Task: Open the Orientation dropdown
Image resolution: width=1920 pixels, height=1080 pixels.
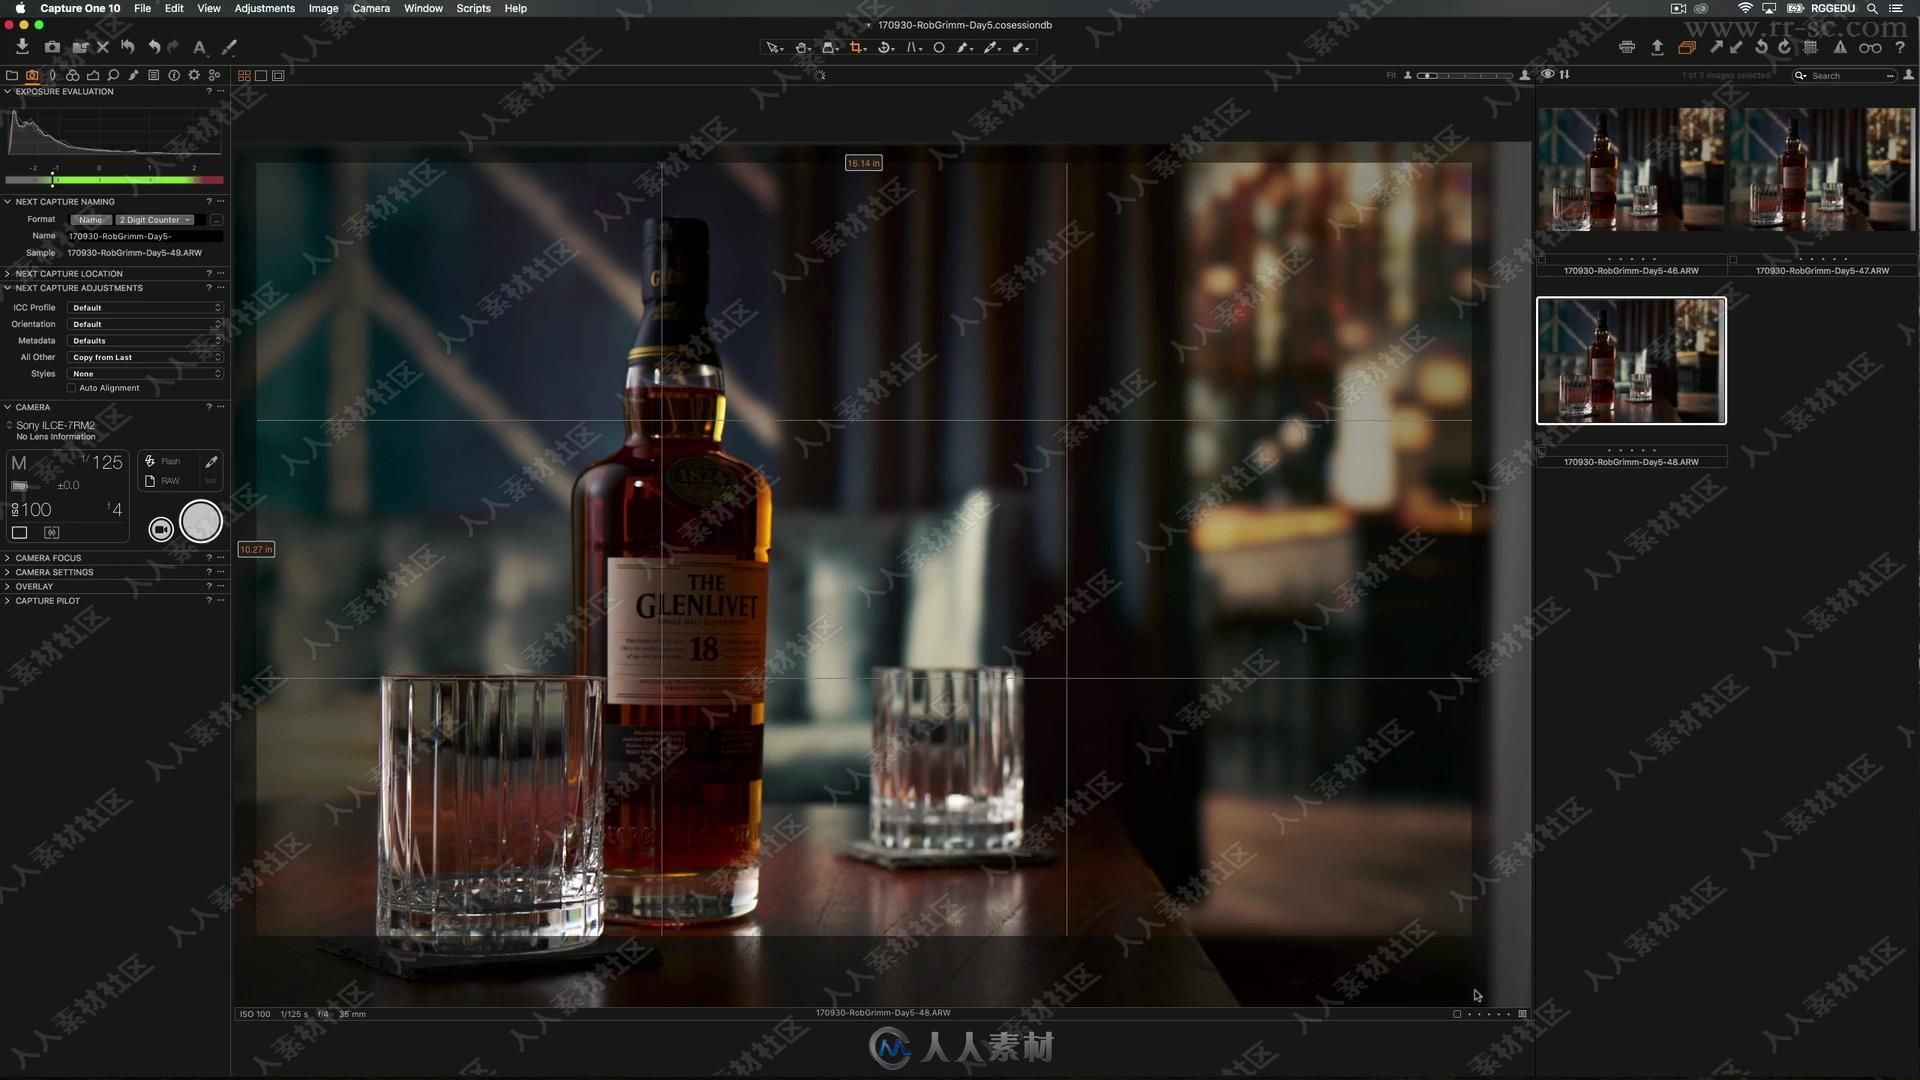Action: pyautogui.click(x=145, y=324)
